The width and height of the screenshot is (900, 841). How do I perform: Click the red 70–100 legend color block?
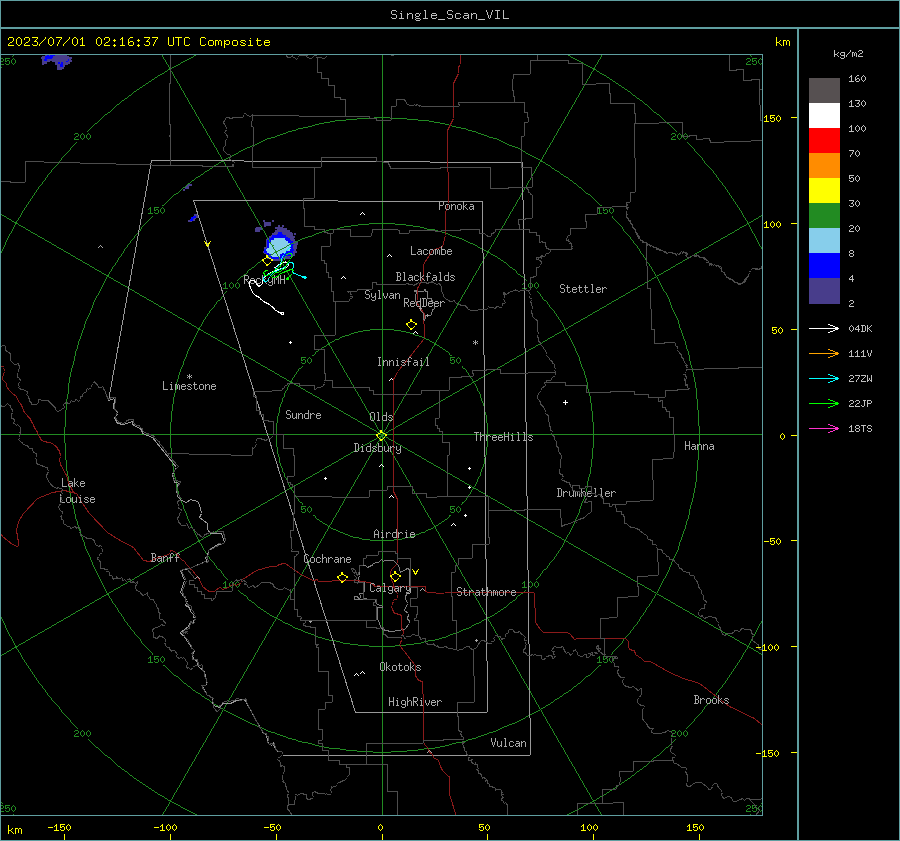824,141
